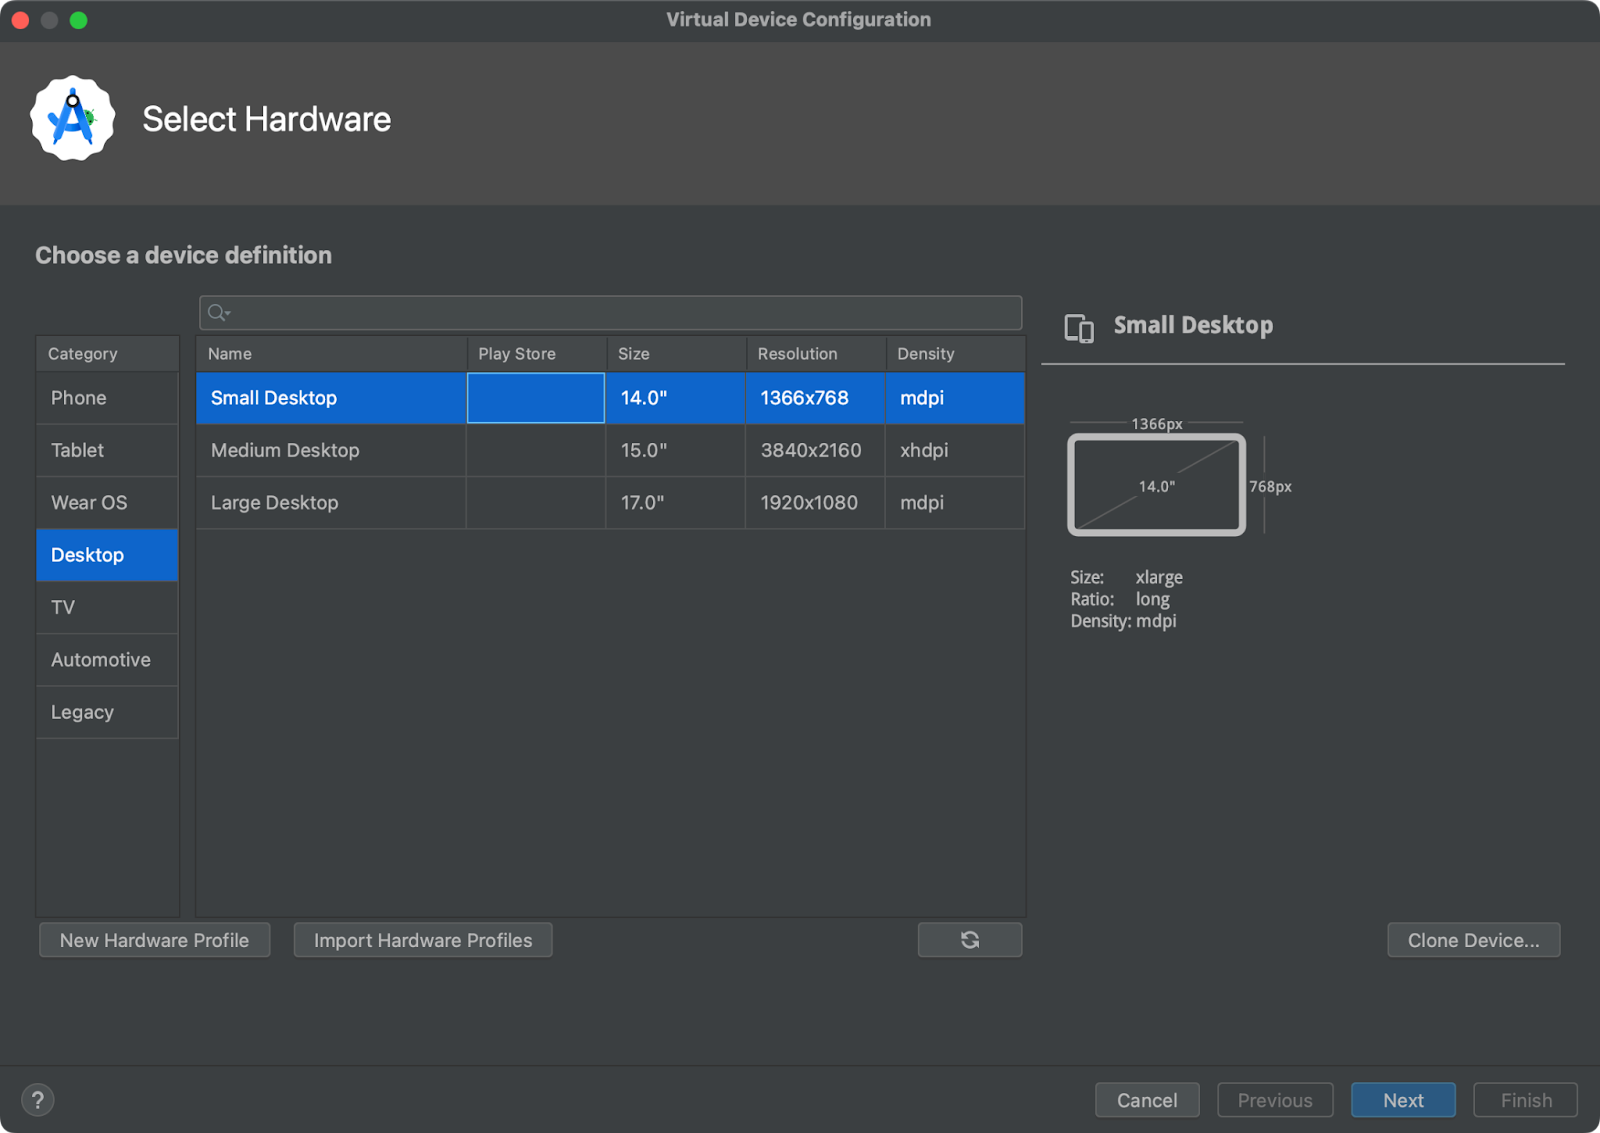Select the Large Desktop device profile
This screenshot has width=1600, height=1133.
tap(274, 502)
